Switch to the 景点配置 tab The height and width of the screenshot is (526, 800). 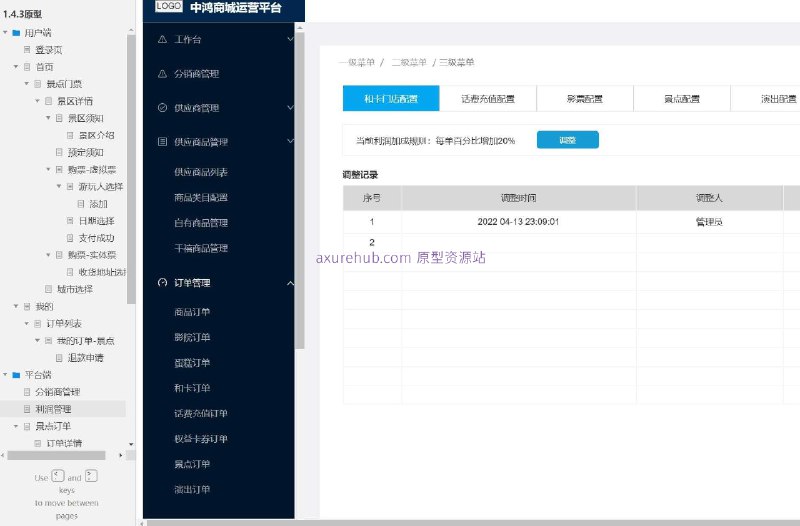[682, 98]
